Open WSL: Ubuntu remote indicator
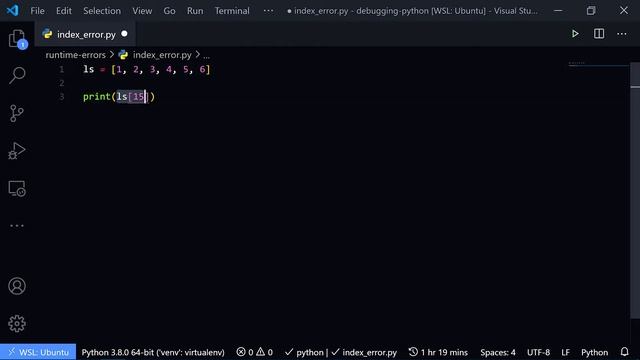 tap(38, 352)
